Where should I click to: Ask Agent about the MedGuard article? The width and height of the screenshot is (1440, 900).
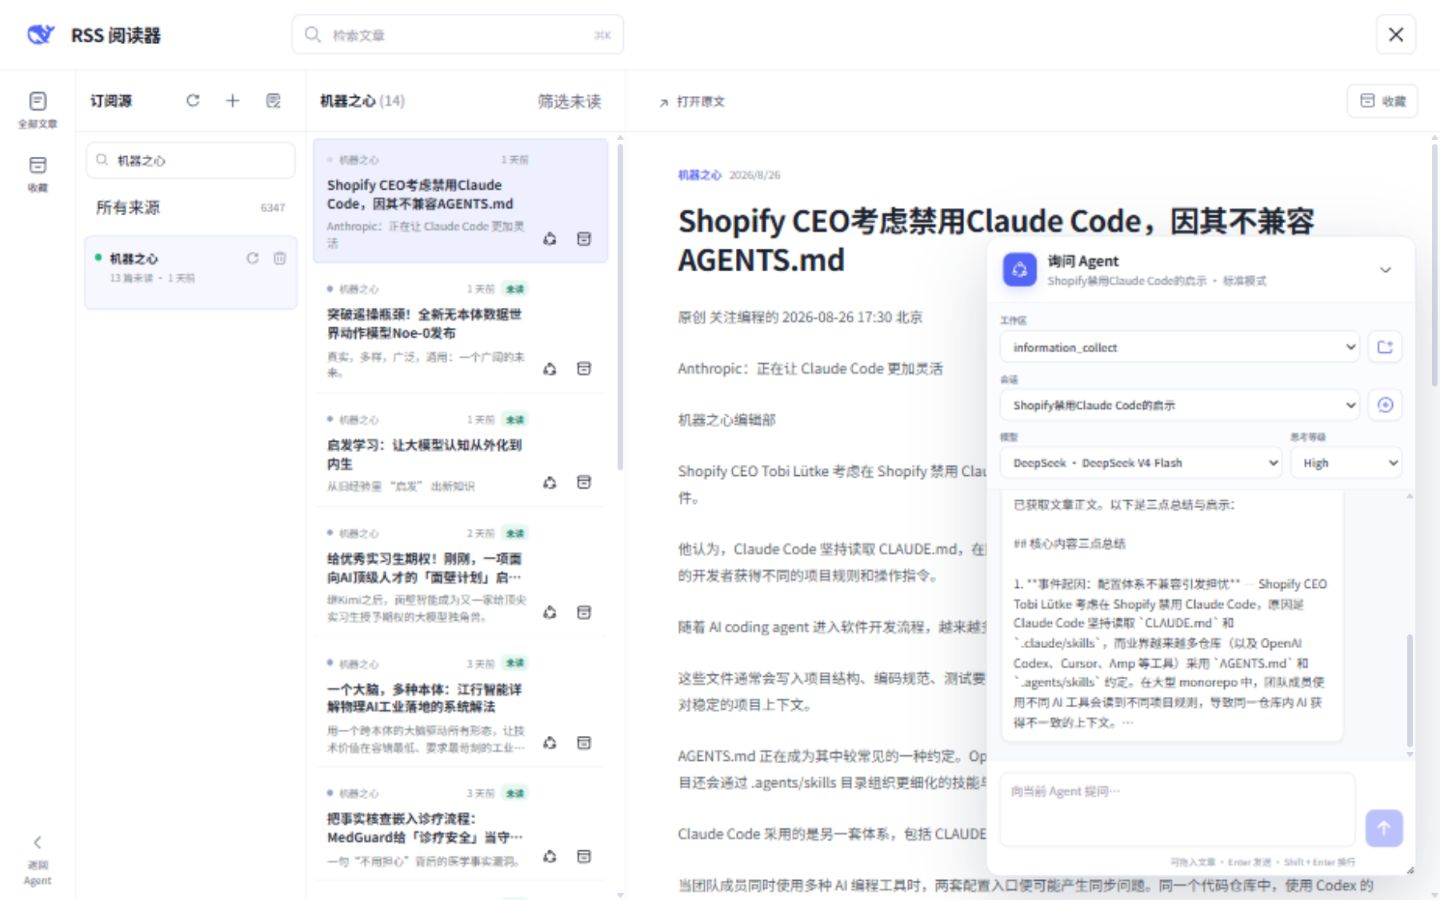[550, 857]
